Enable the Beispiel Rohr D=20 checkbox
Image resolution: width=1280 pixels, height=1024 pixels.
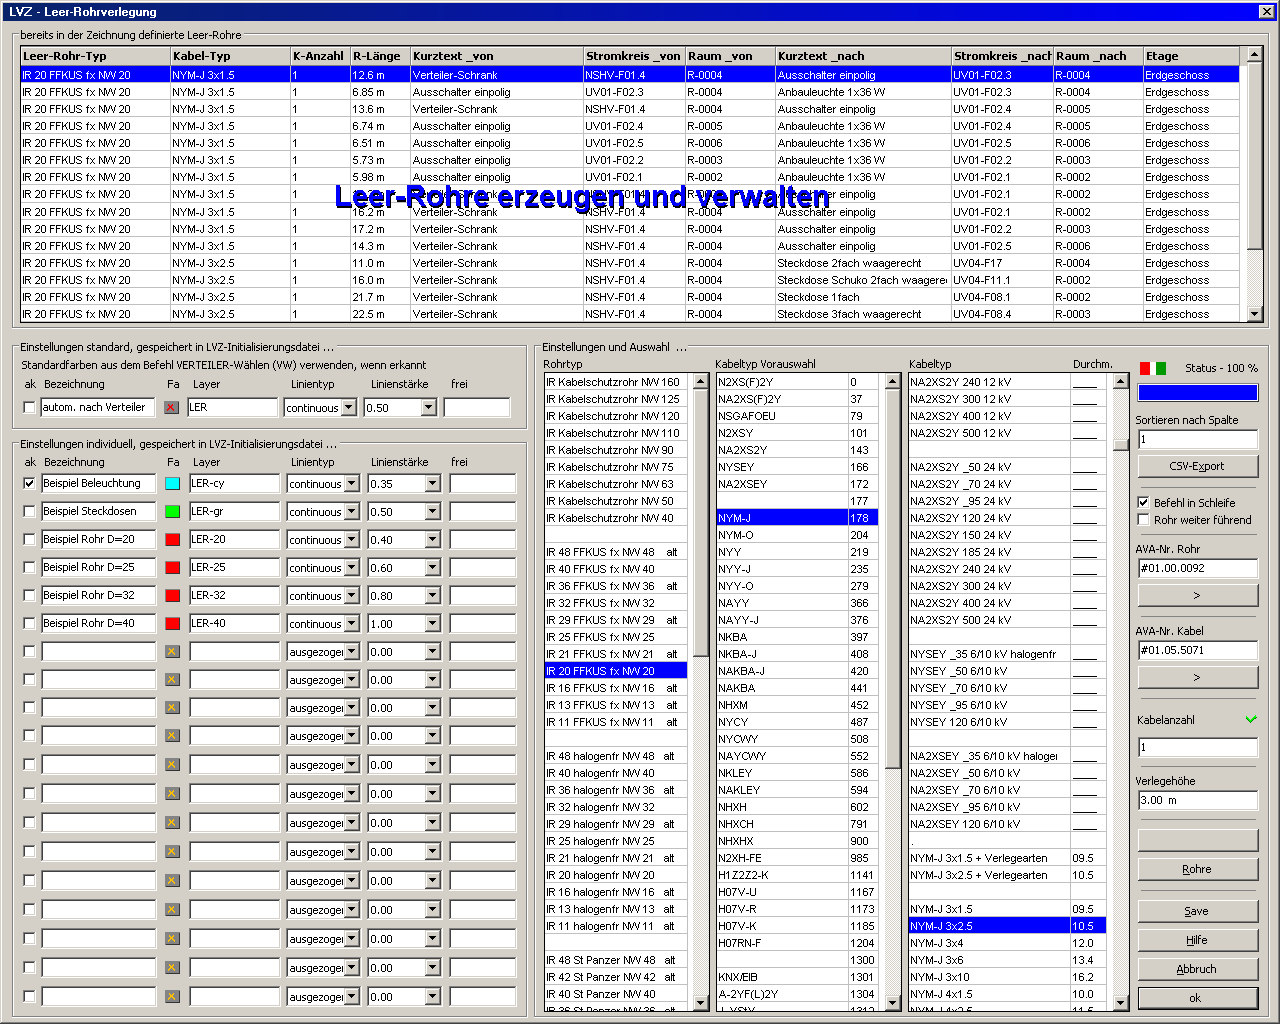click(29, 539)
